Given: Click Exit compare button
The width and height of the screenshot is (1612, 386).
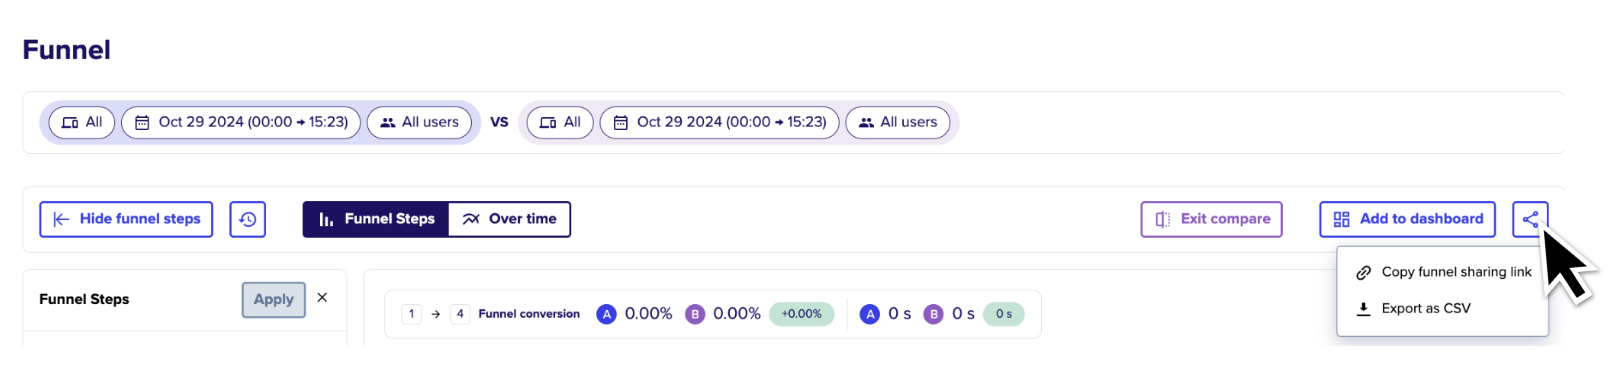Looking at the screenshot, I should pyautogui.click(x=1212, y=219).
